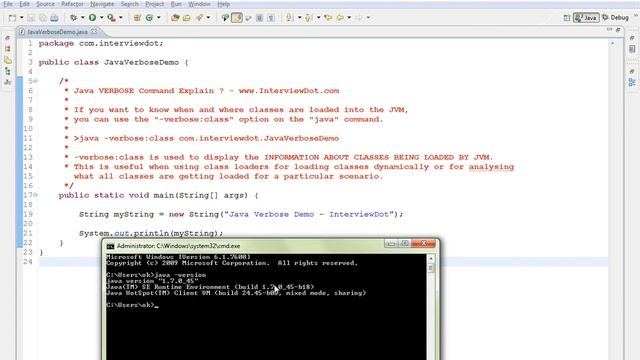The height and width of the screenshot is (360, 640).
Task: Open the Refactor menu
Action: pos(72,4)
